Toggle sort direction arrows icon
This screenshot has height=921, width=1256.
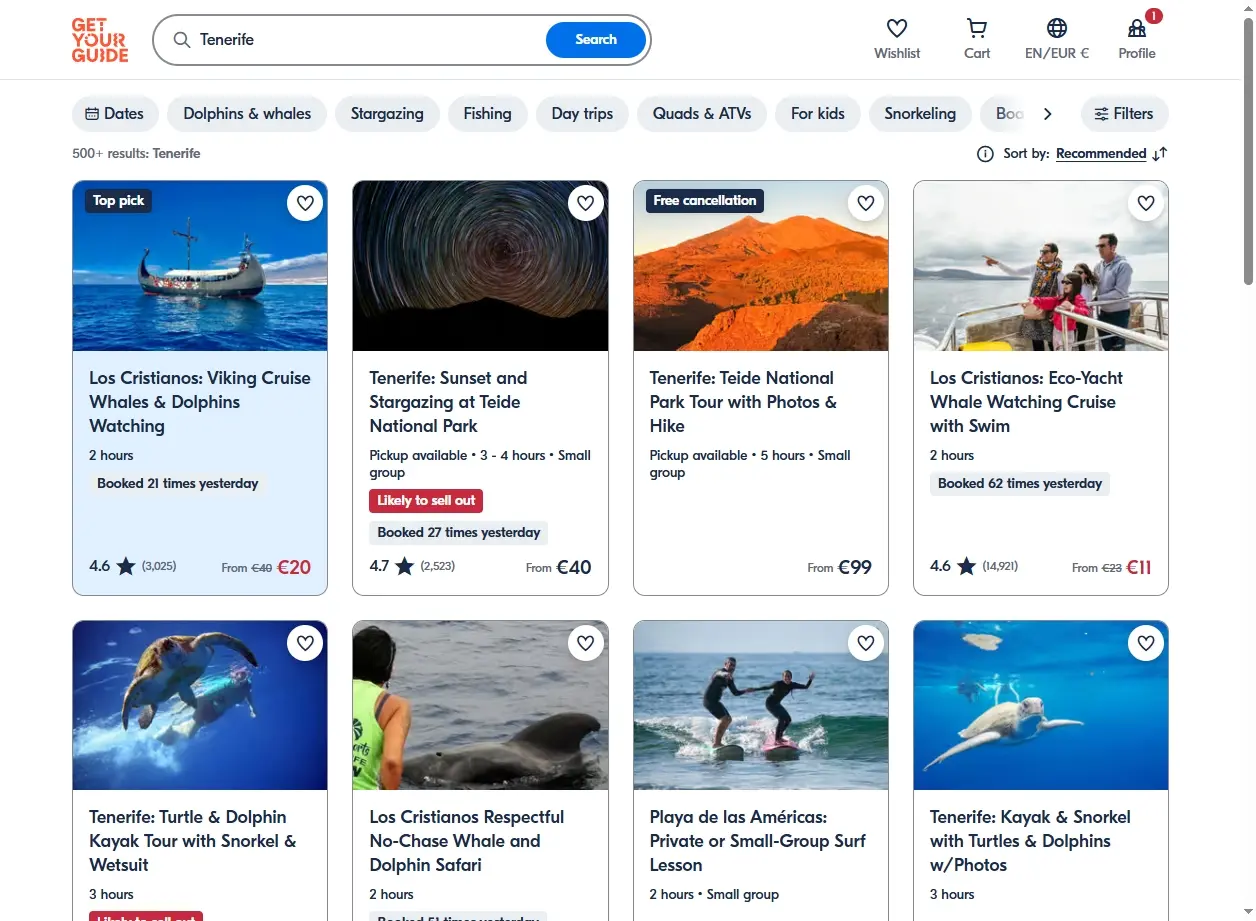click(1160, 154)
